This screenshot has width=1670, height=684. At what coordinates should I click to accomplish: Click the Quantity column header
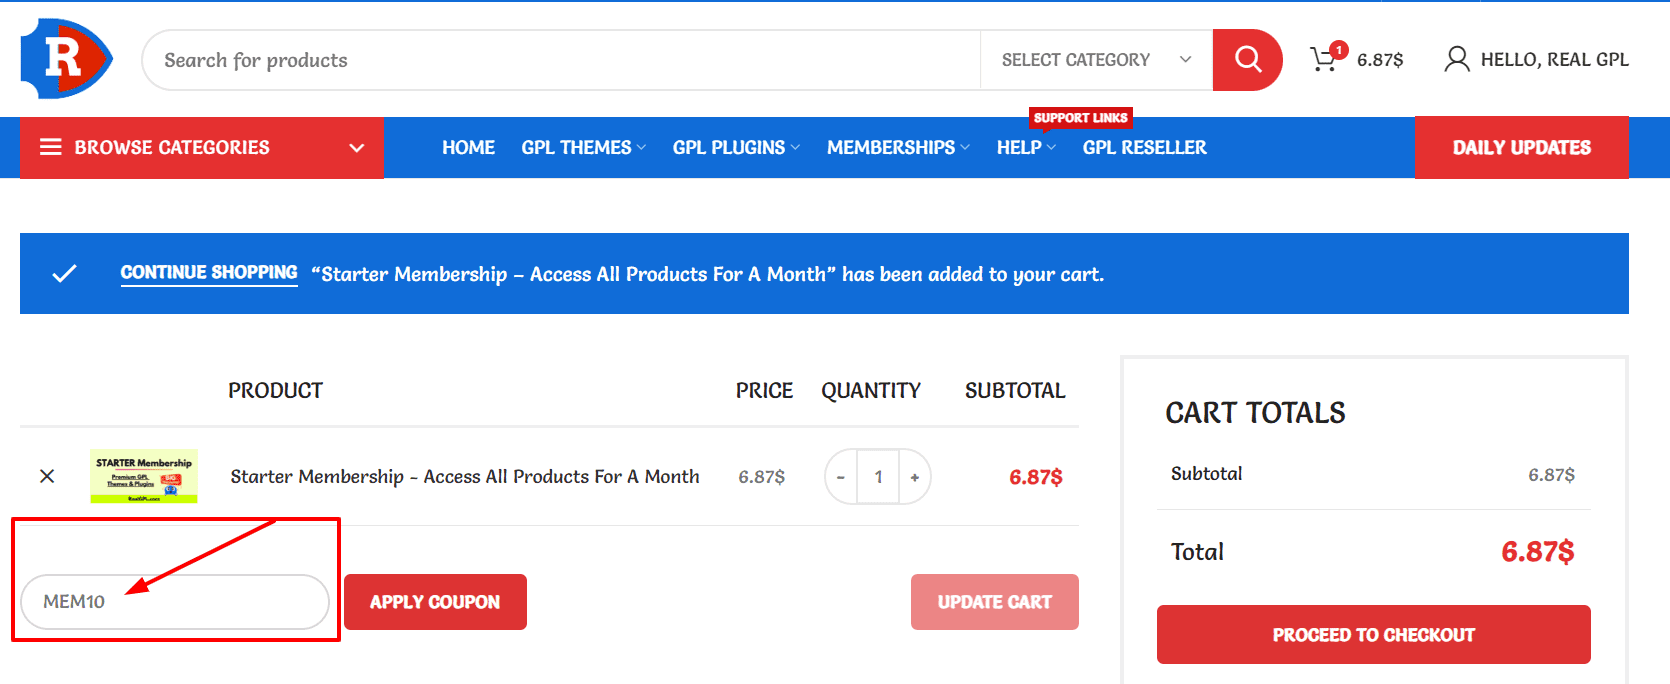(x=871, y=390)
